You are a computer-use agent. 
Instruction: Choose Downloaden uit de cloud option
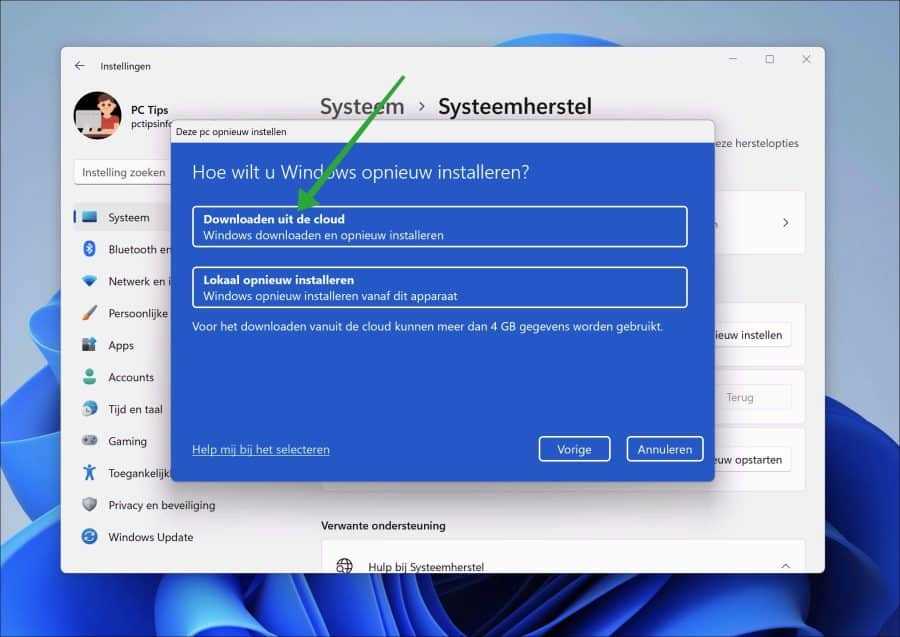pyautogui.click(x=440, y=227)
